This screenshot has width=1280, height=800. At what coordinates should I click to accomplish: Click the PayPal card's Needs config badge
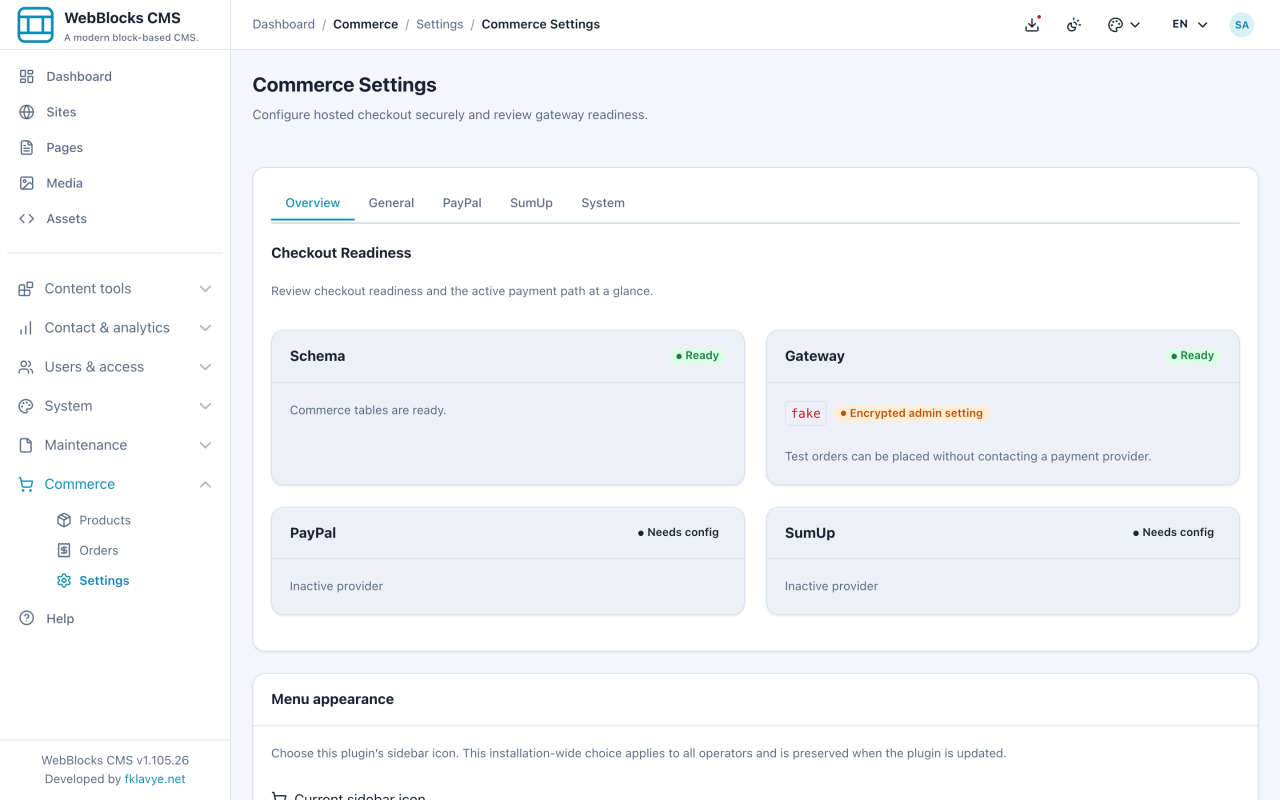tap(679, 533)
